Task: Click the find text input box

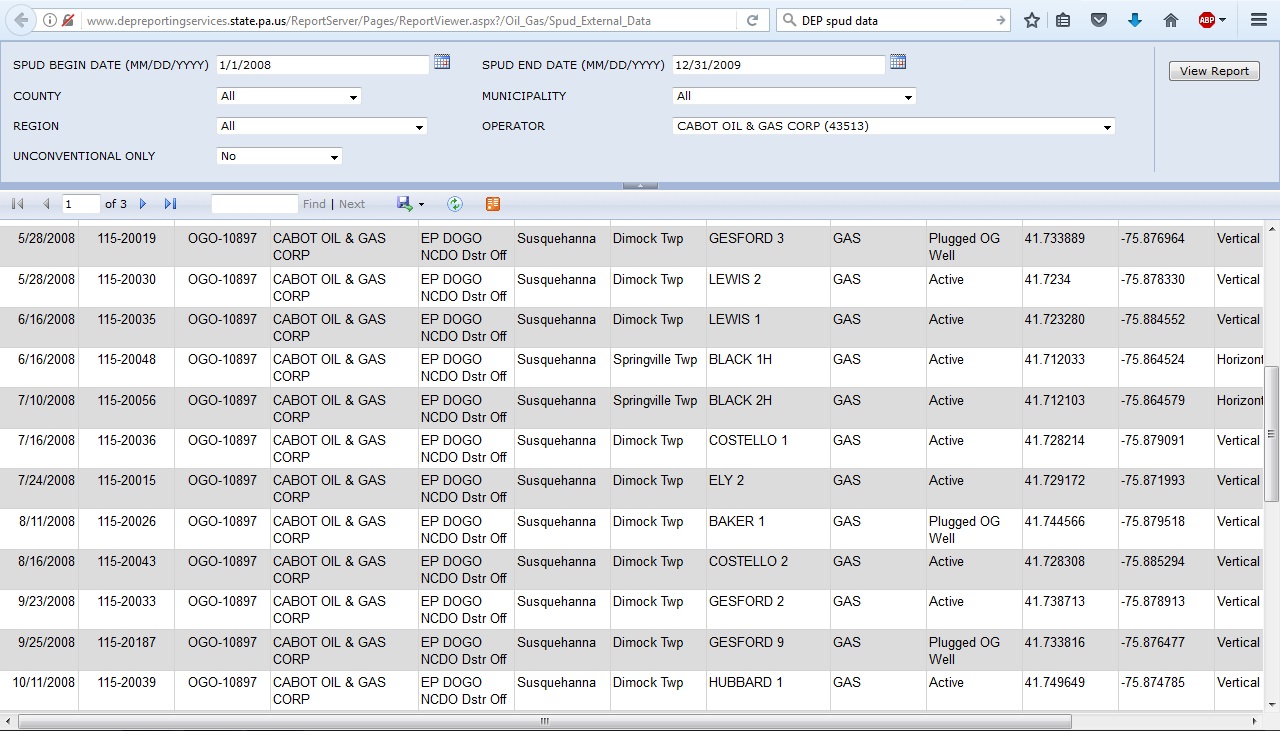Action: [x=254, y=204]
